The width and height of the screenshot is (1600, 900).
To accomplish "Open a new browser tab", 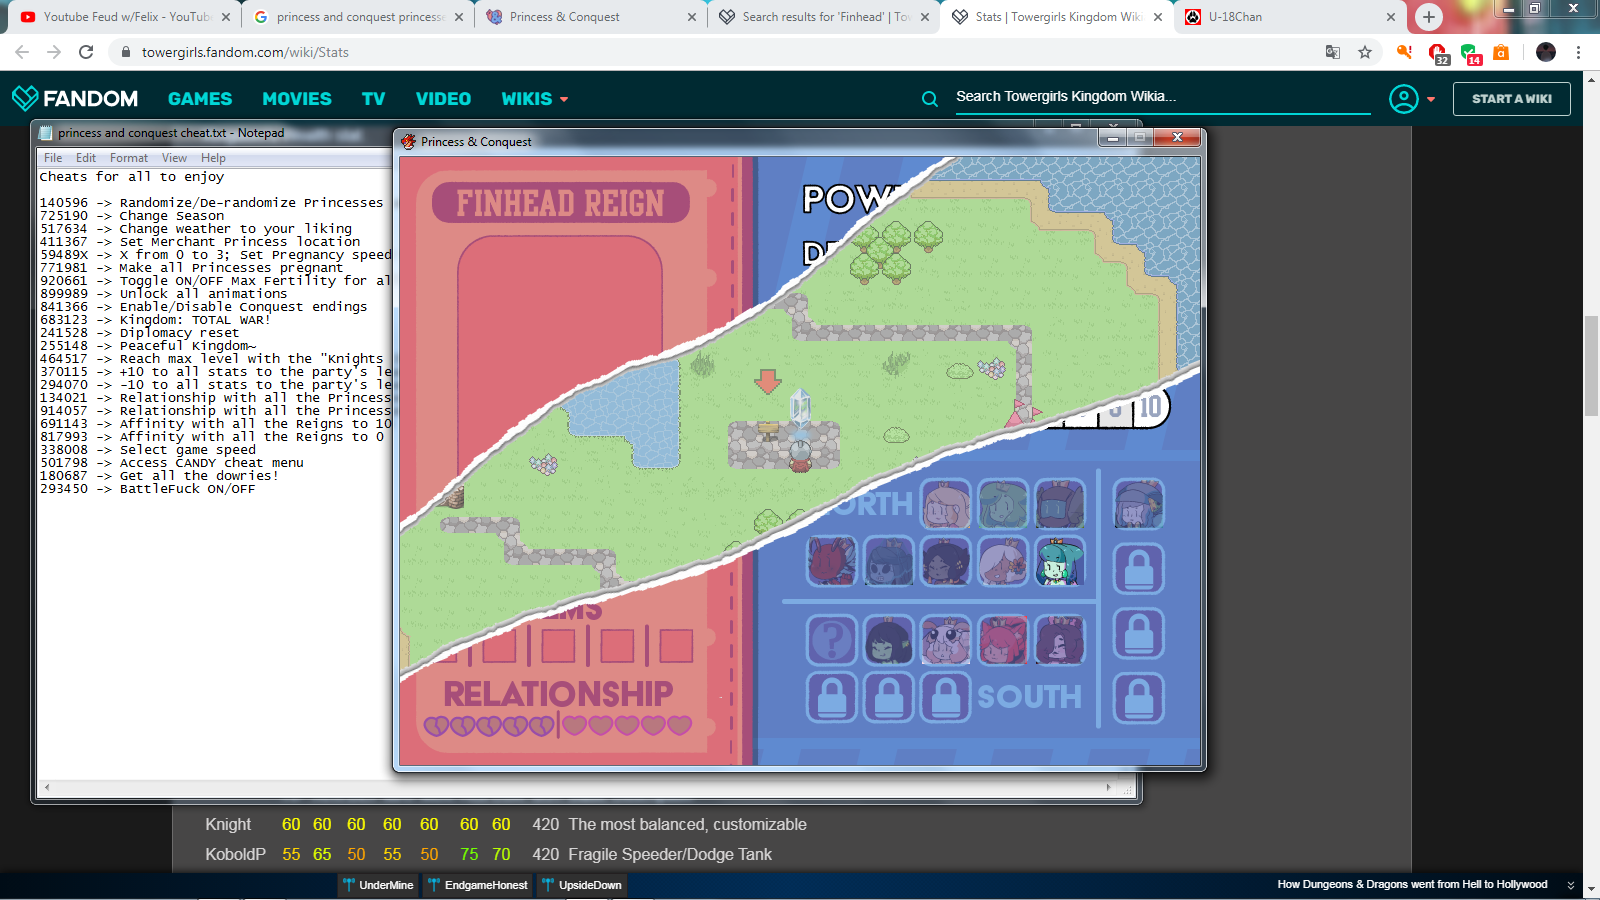I will coord(1429,17).
